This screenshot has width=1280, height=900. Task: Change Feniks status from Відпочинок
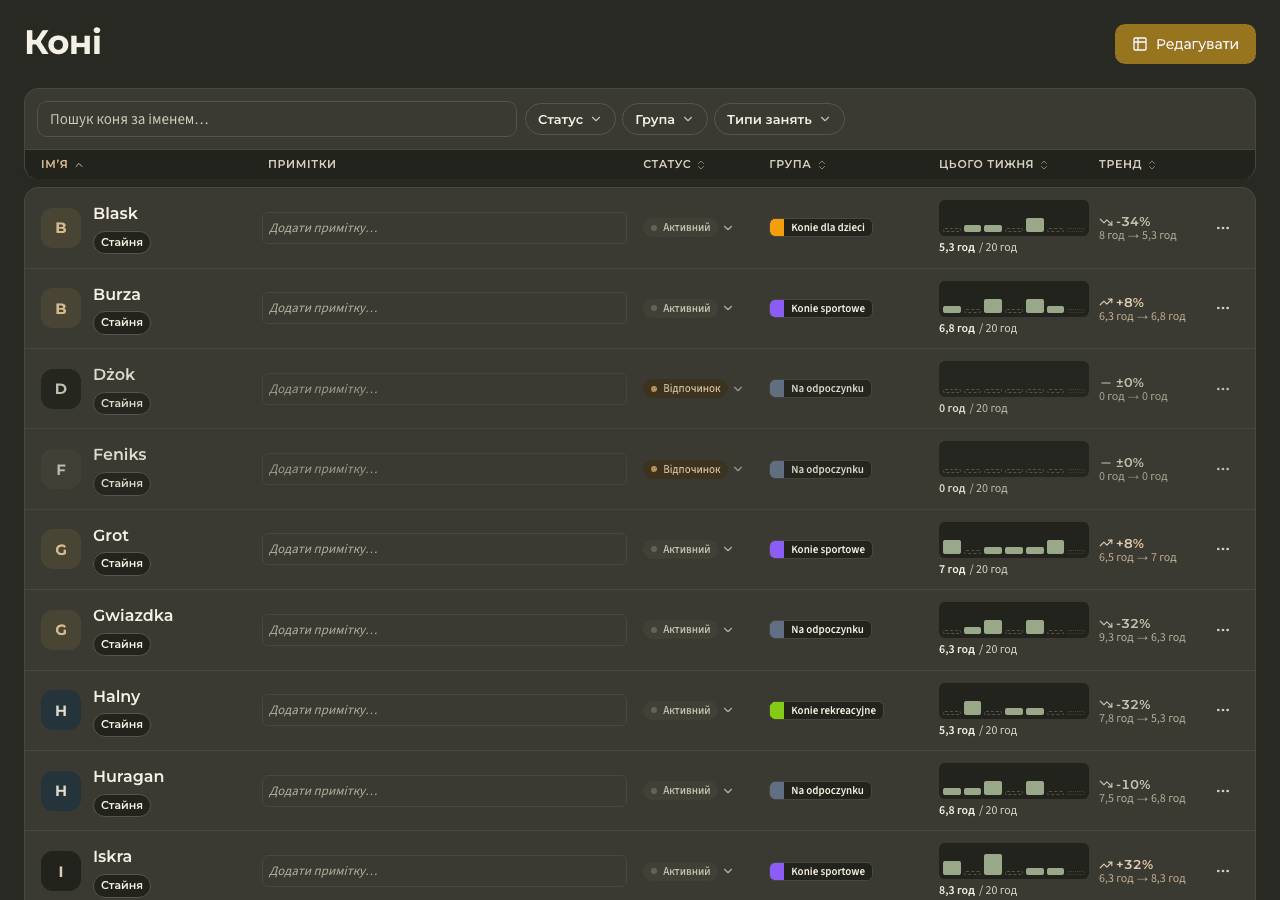click(x=694, y=469)
